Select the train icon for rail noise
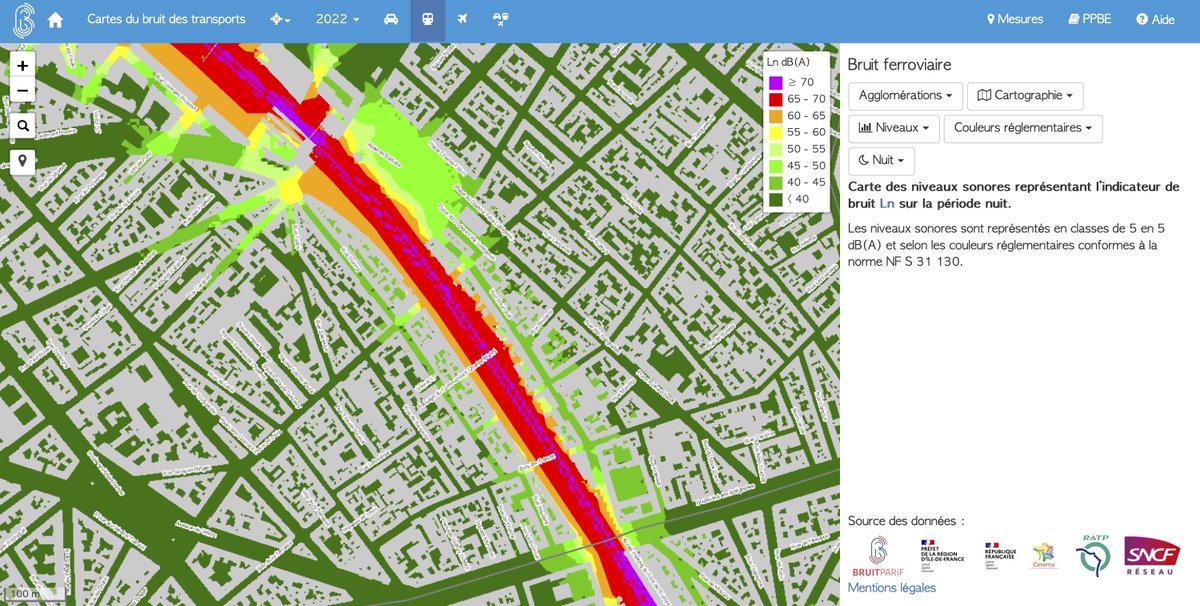1200x606 pixels. (428, 18)
